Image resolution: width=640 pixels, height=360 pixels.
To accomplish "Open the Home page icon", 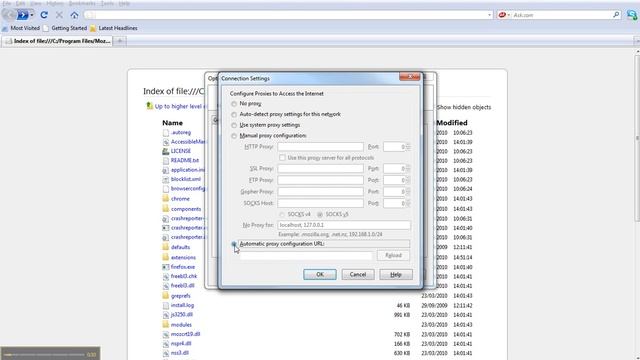I will [74, 15].
